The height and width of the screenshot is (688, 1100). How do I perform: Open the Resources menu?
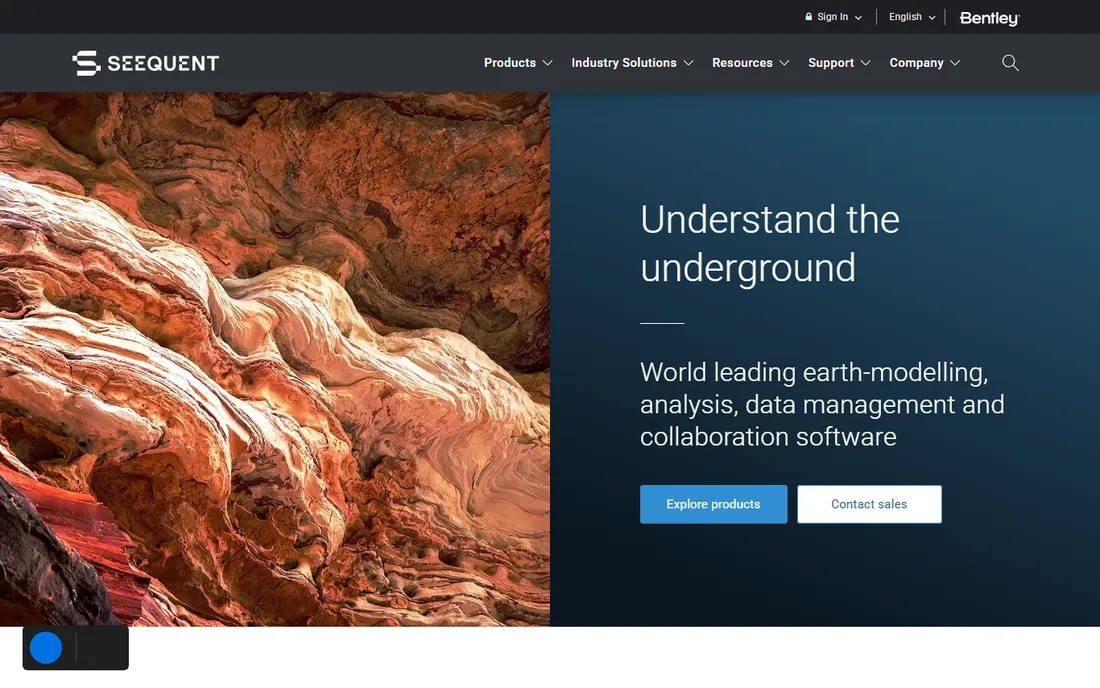(x=742, y=63)
